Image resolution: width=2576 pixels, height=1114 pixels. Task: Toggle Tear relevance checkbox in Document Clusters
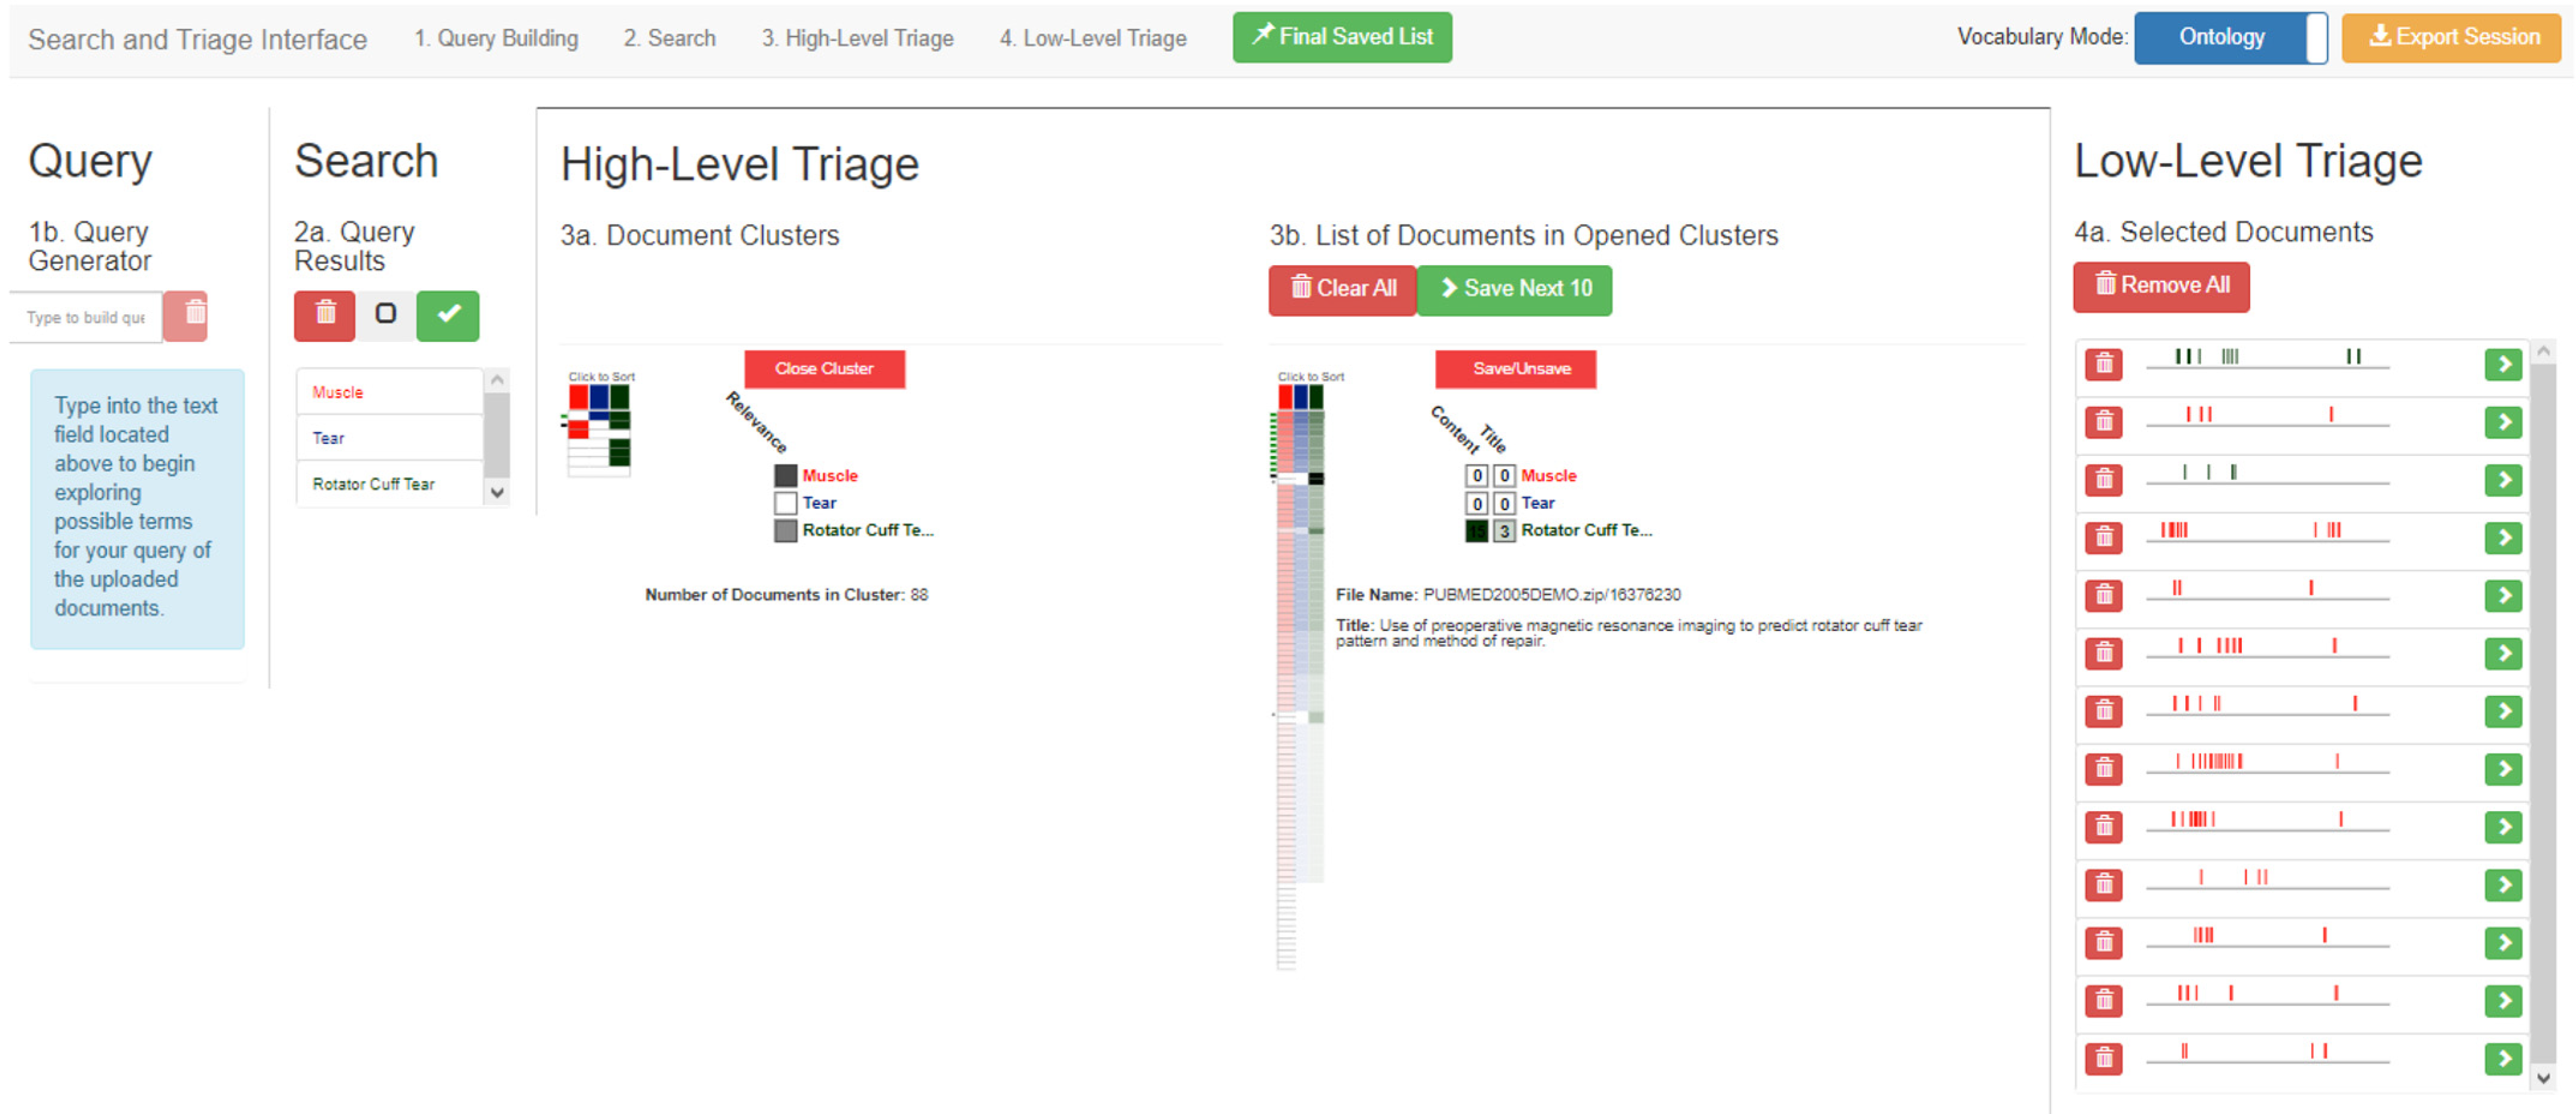click(786, 503)
